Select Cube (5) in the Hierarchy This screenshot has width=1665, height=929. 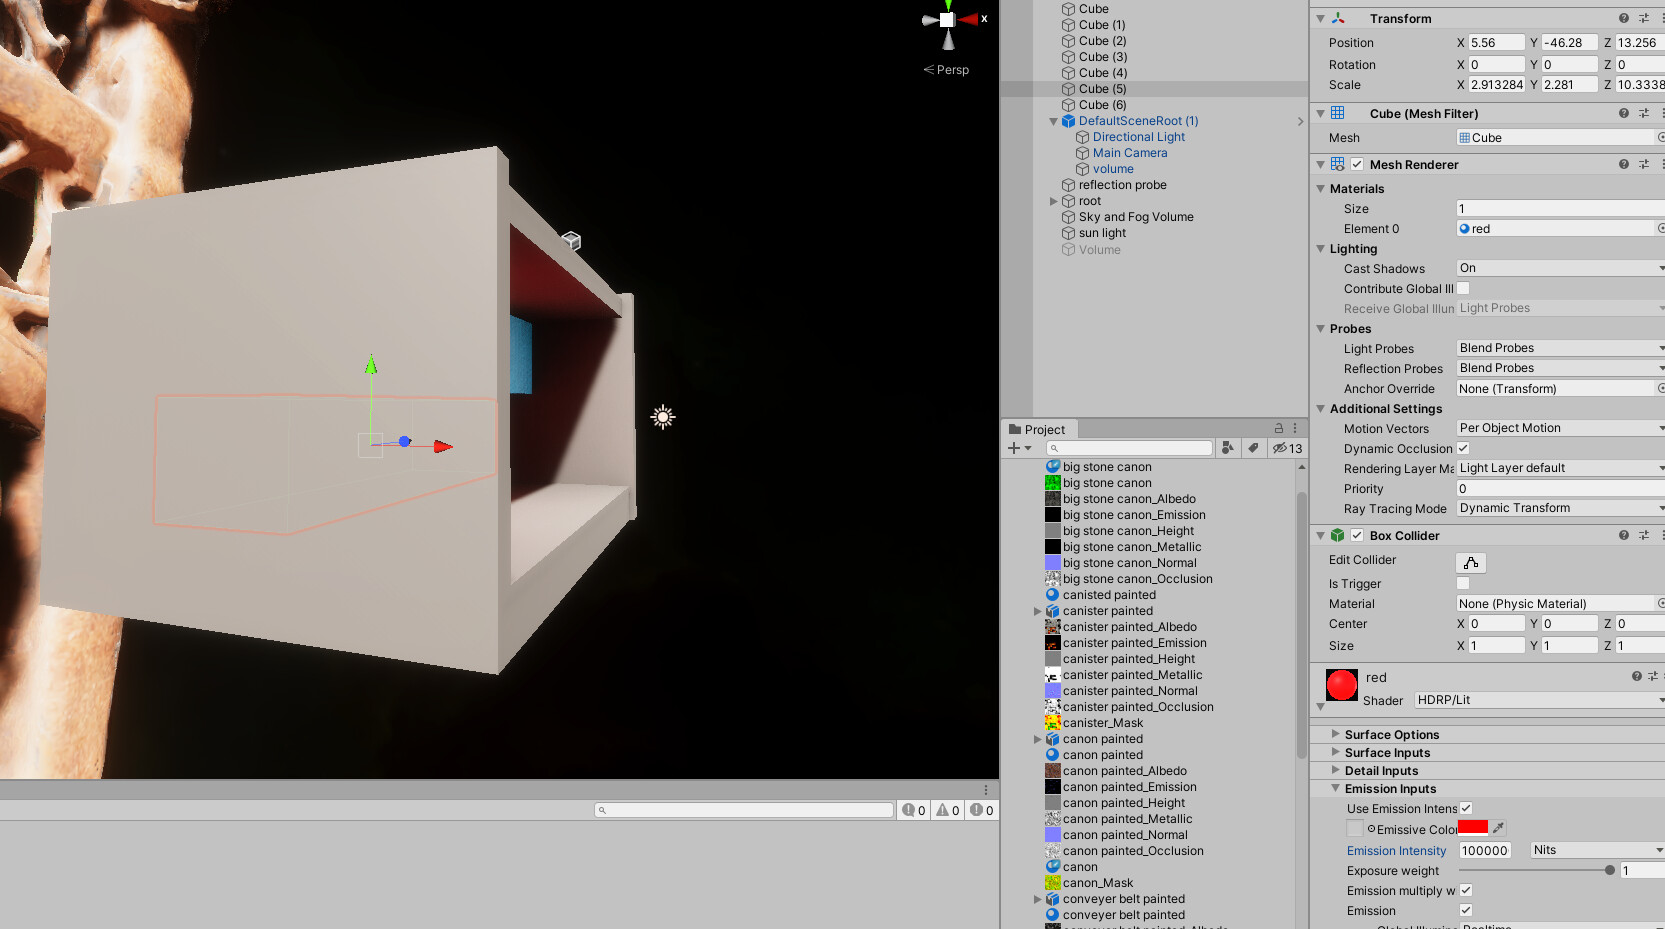tap(1102, 88)
